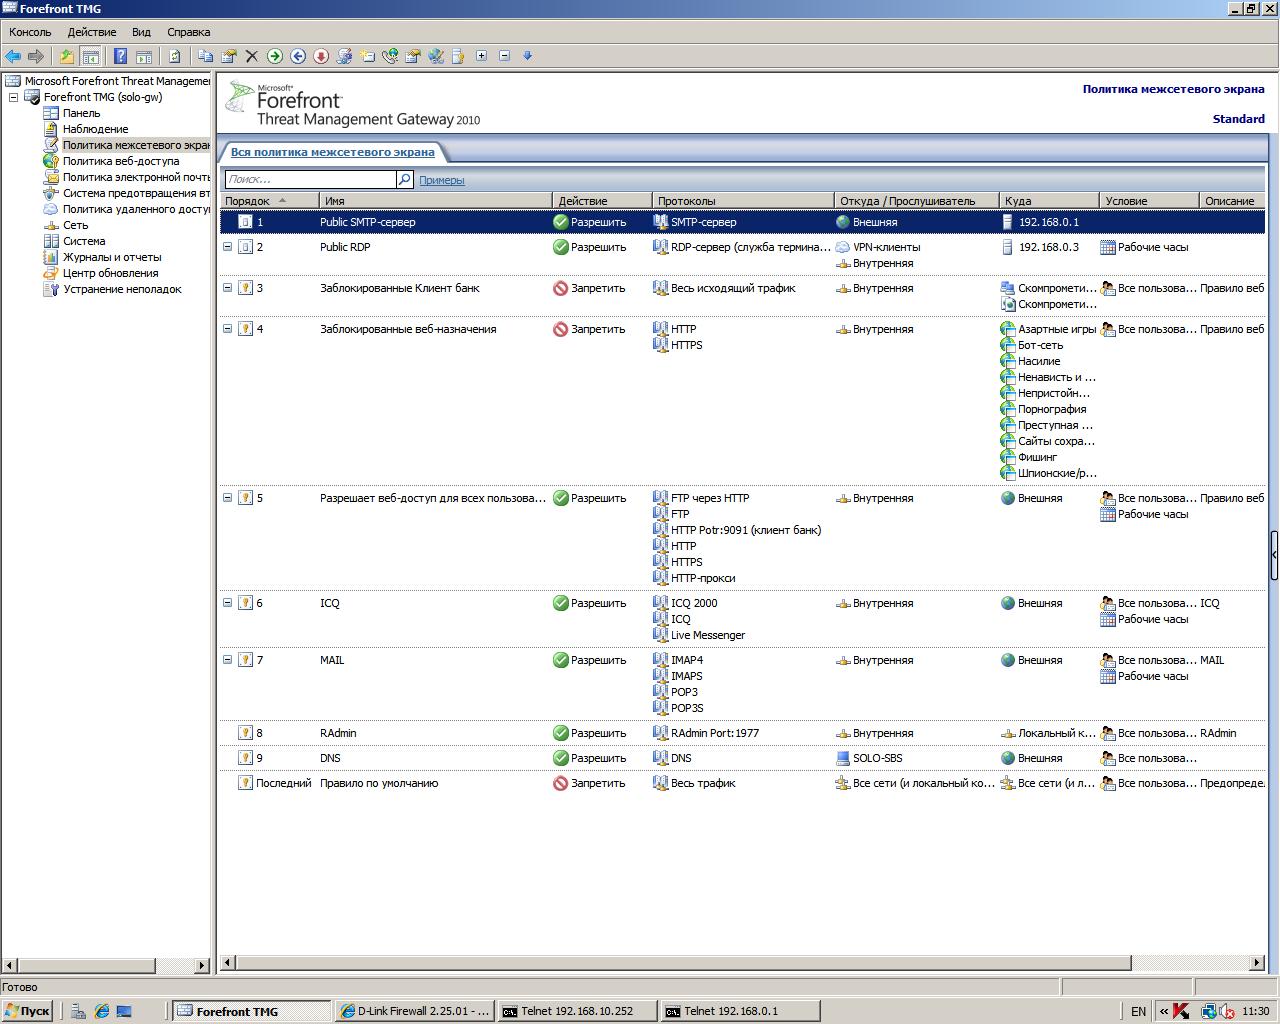
Task: Open the Действие menu
Action: coord(91,32)
